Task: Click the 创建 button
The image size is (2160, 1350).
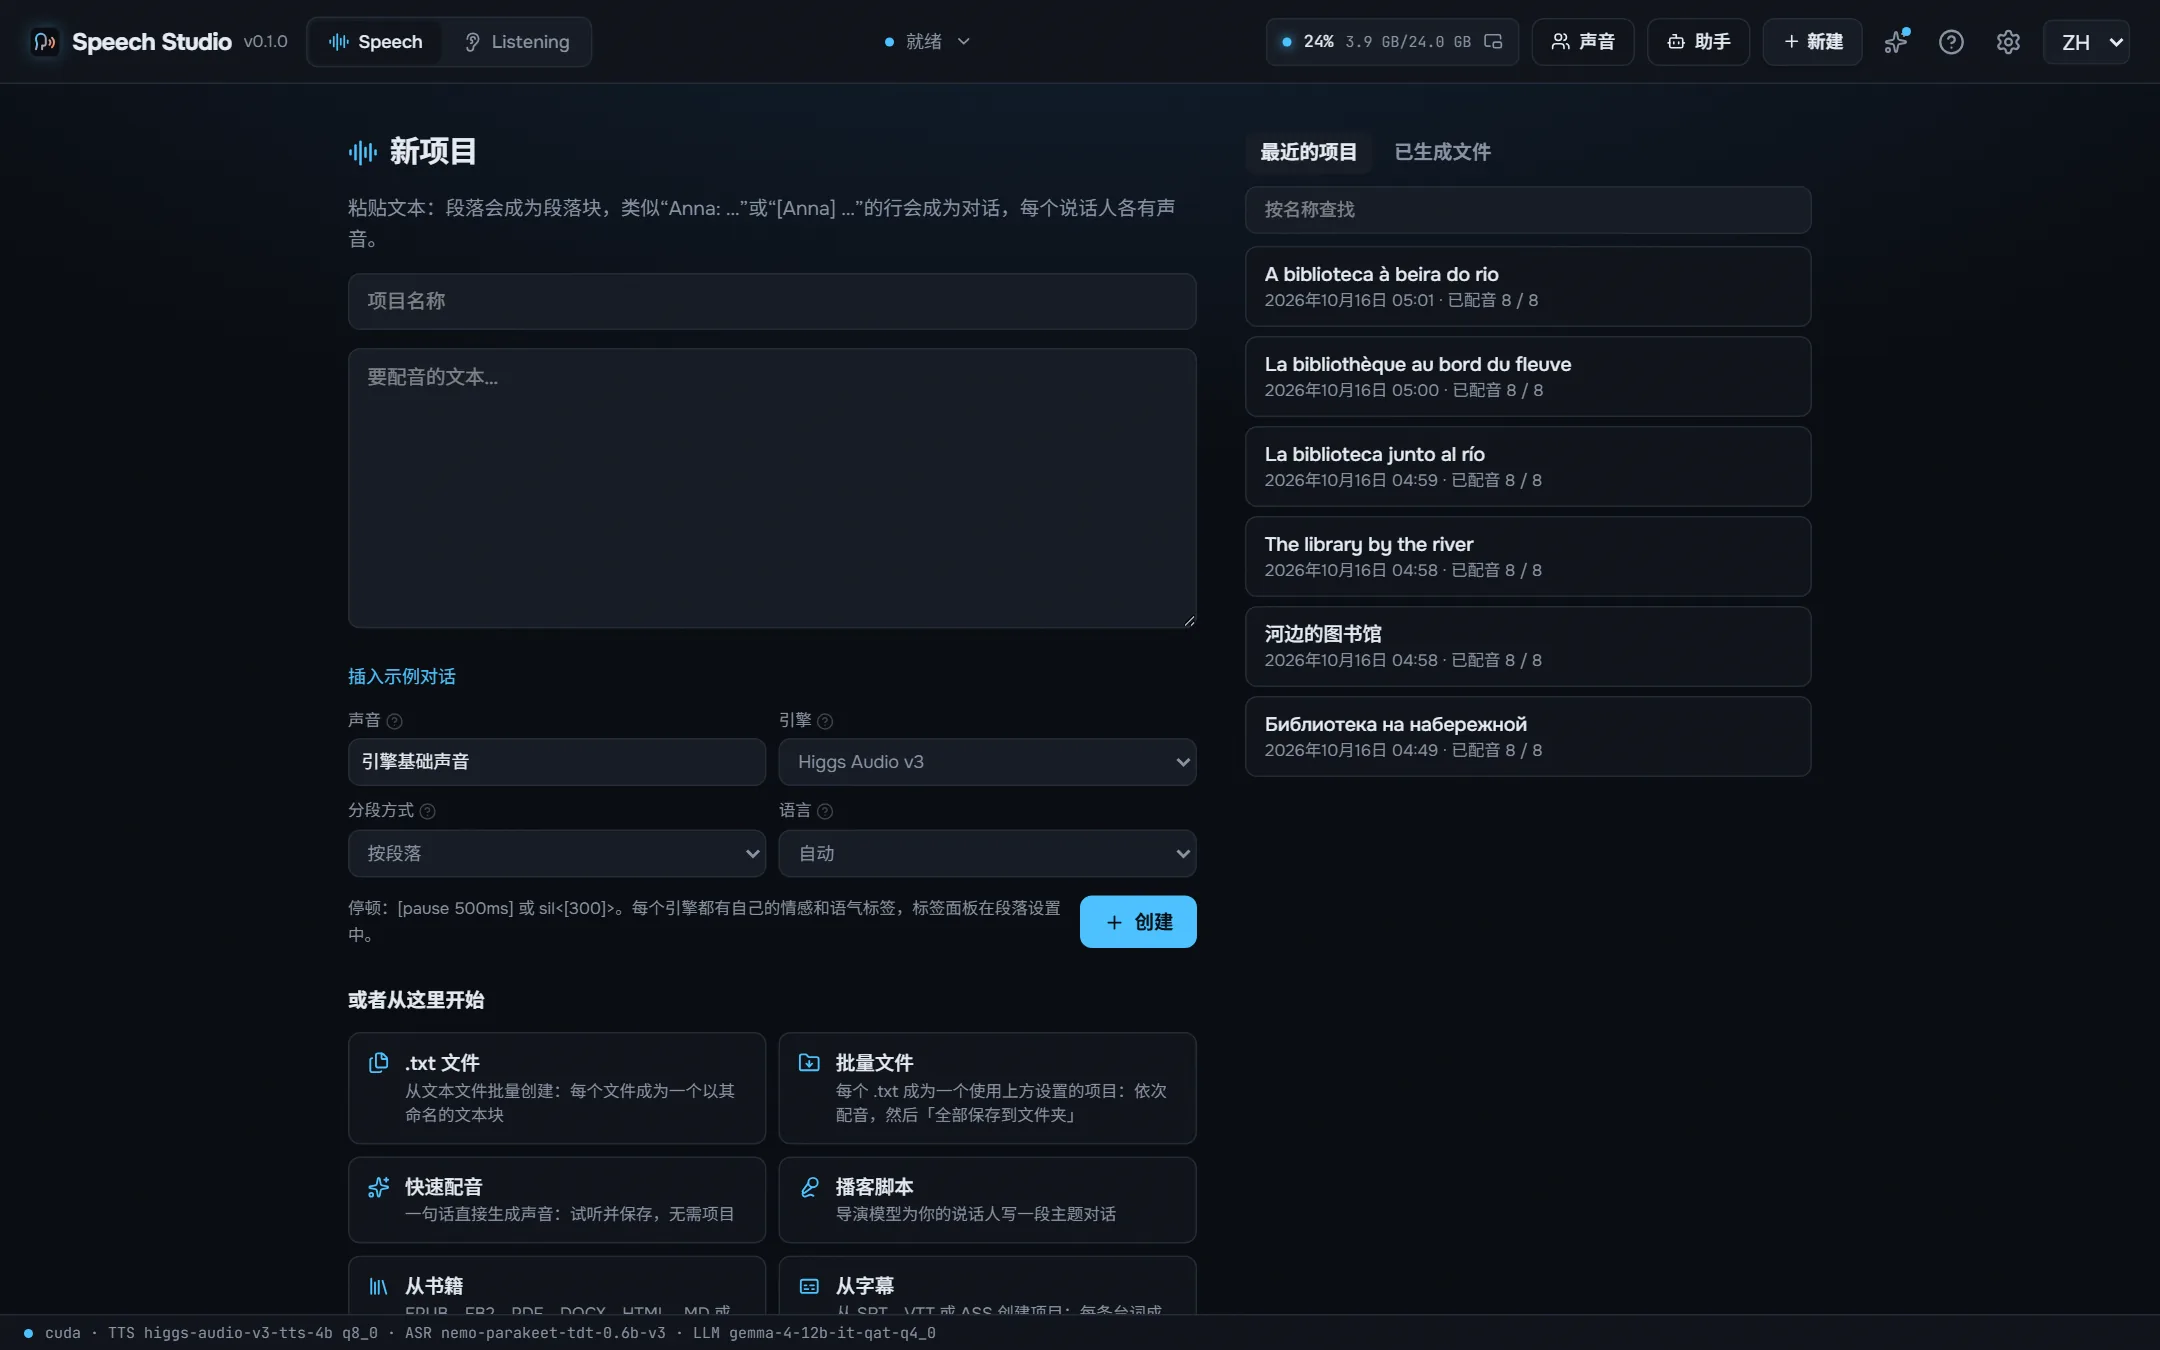Action: 1138,922
